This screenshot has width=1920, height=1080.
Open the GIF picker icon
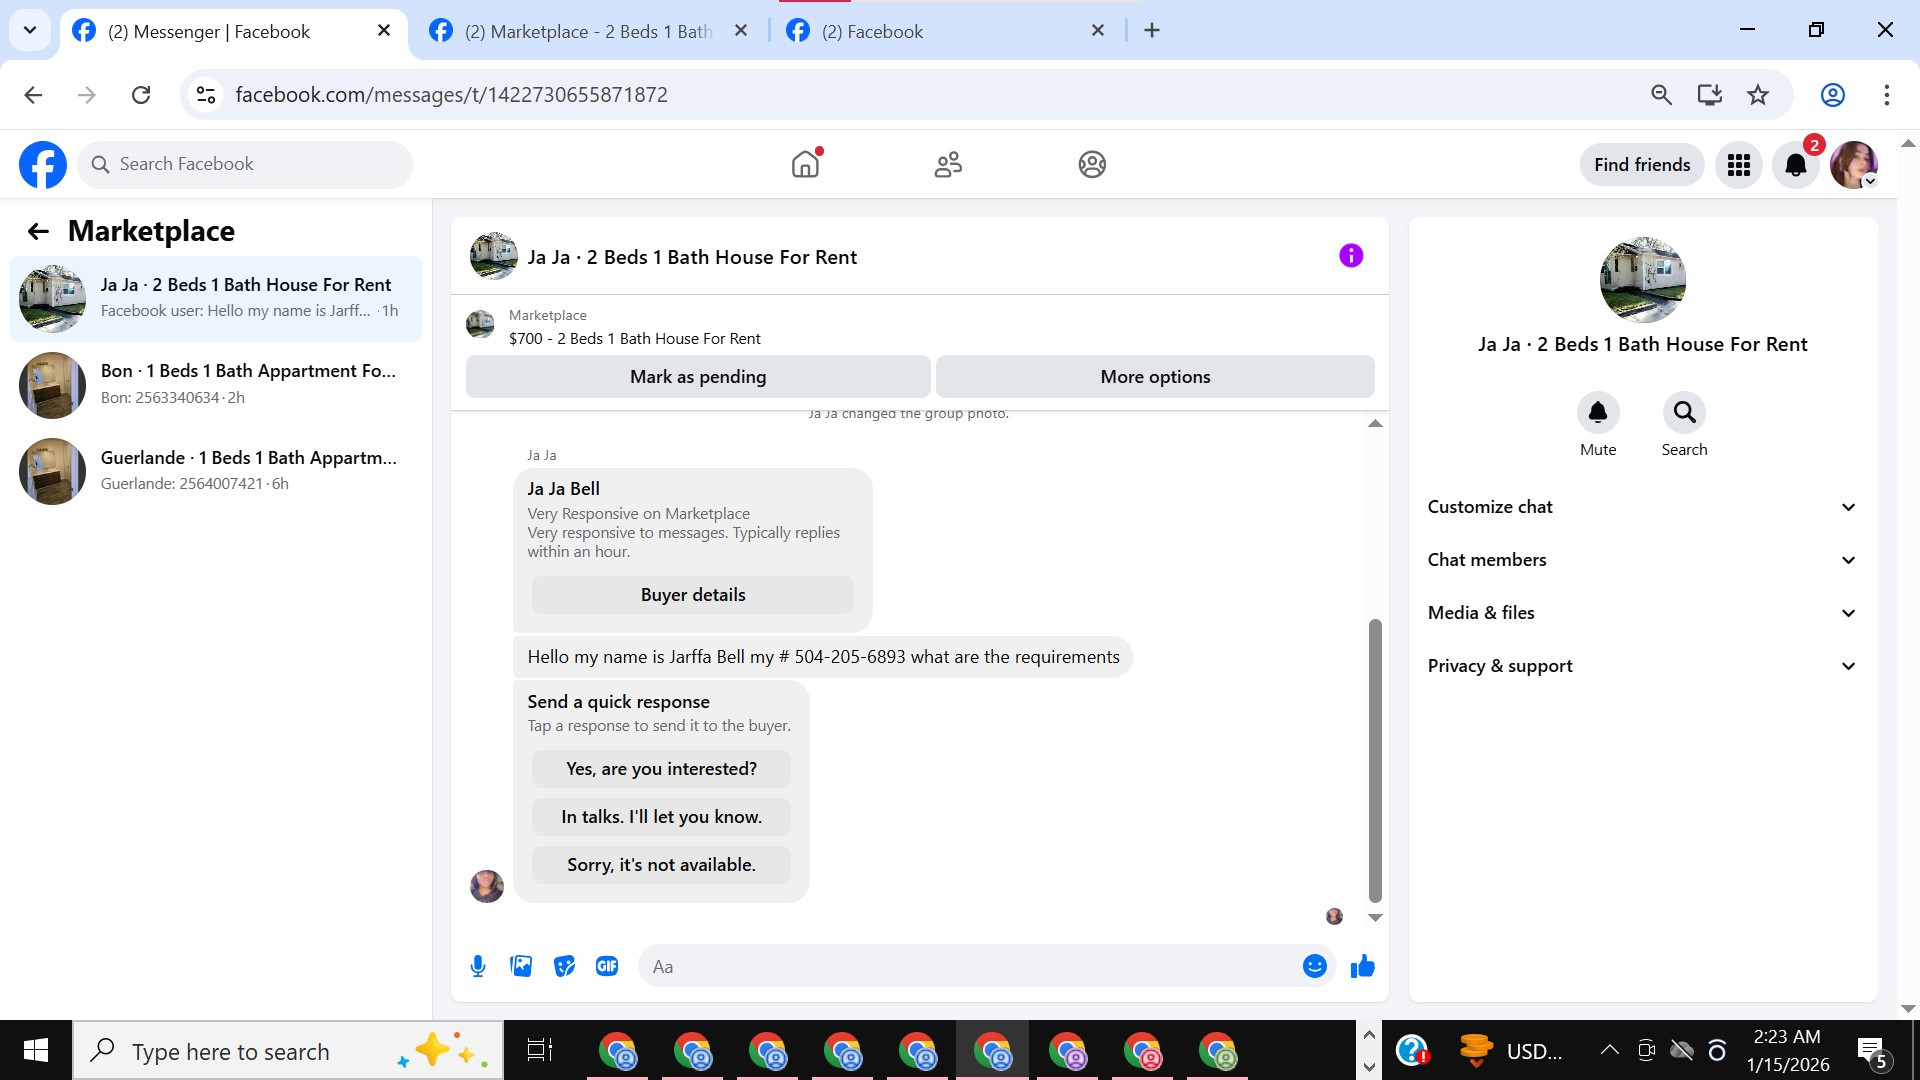pyautogui.click(x=607, y=966)
